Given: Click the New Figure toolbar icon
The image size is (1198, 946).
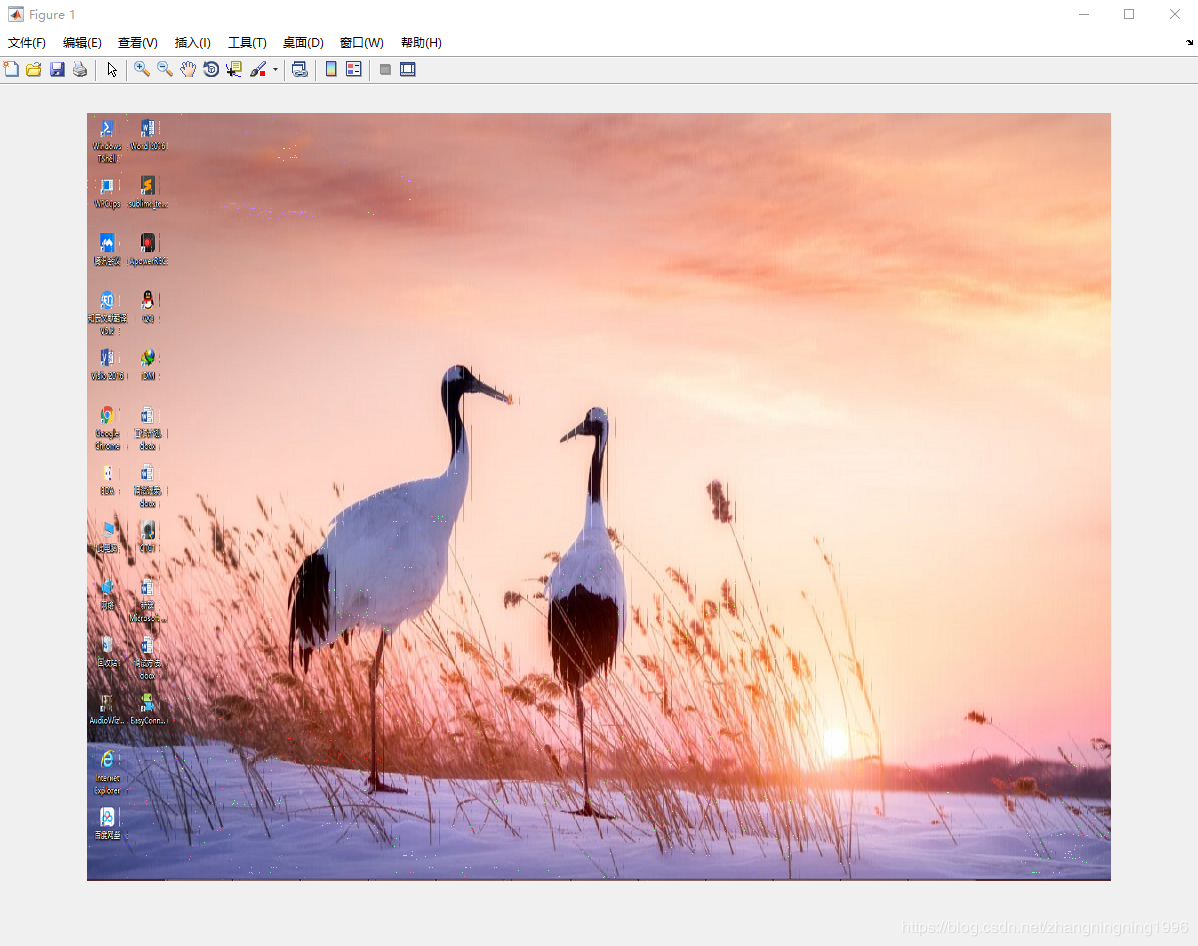Looking at the screenshot, I should (x=11, y=70).
